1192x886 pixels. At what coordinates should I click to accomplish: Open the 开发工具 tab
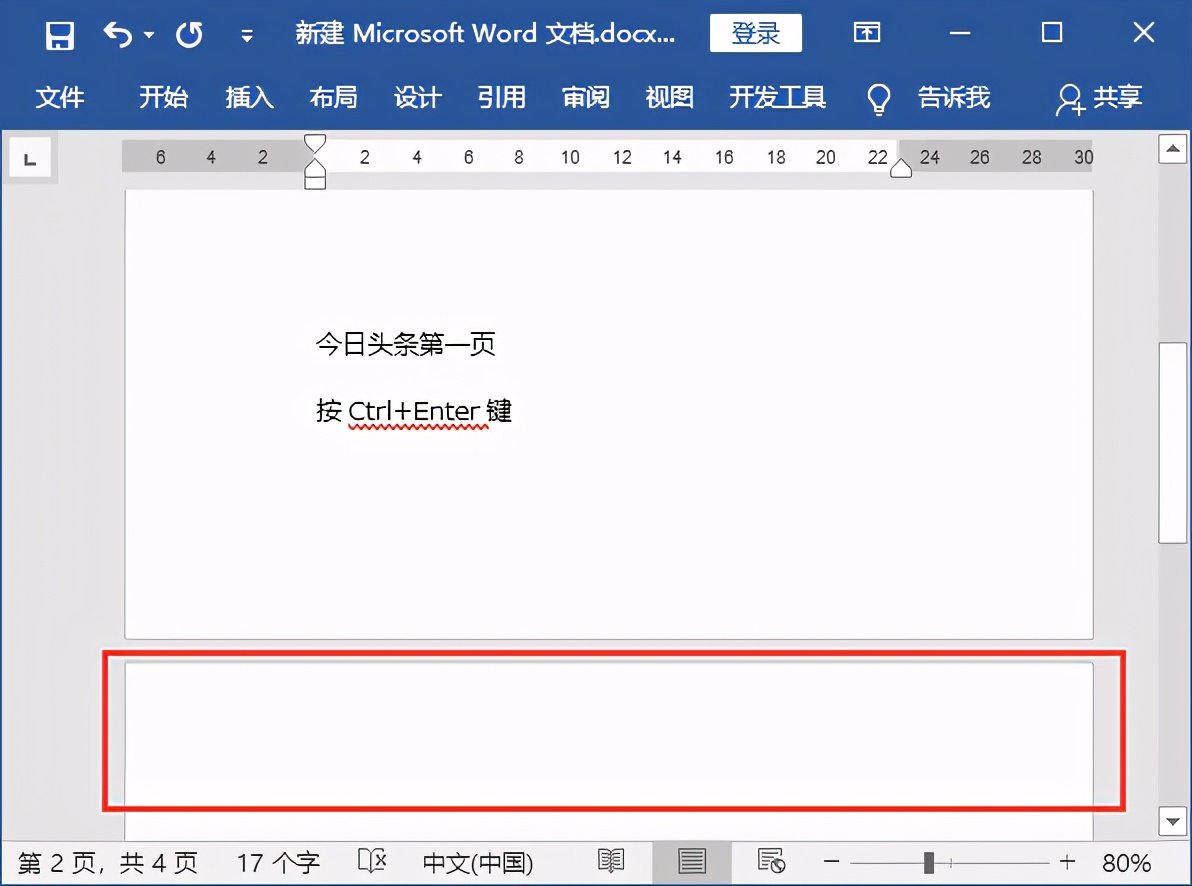pos(778,97)
